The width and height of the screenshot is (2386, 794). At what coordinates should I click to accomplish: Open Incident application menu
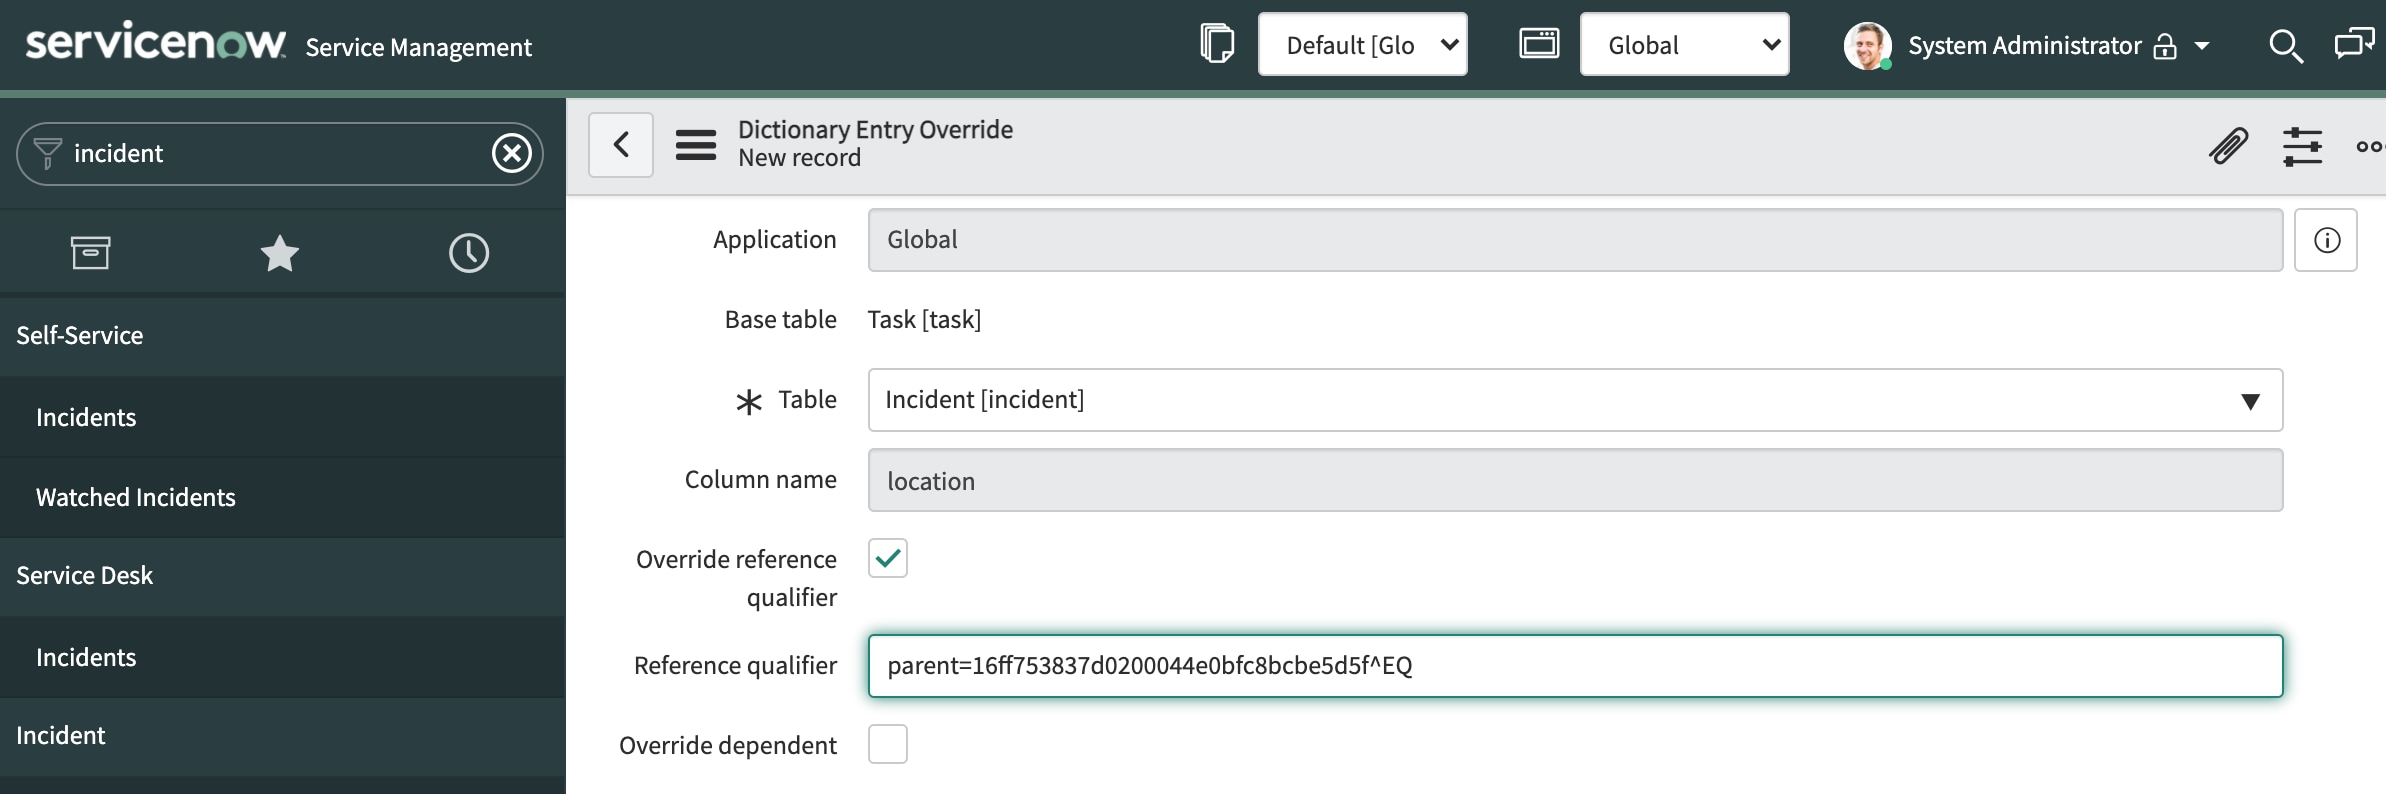click(283, 735)
